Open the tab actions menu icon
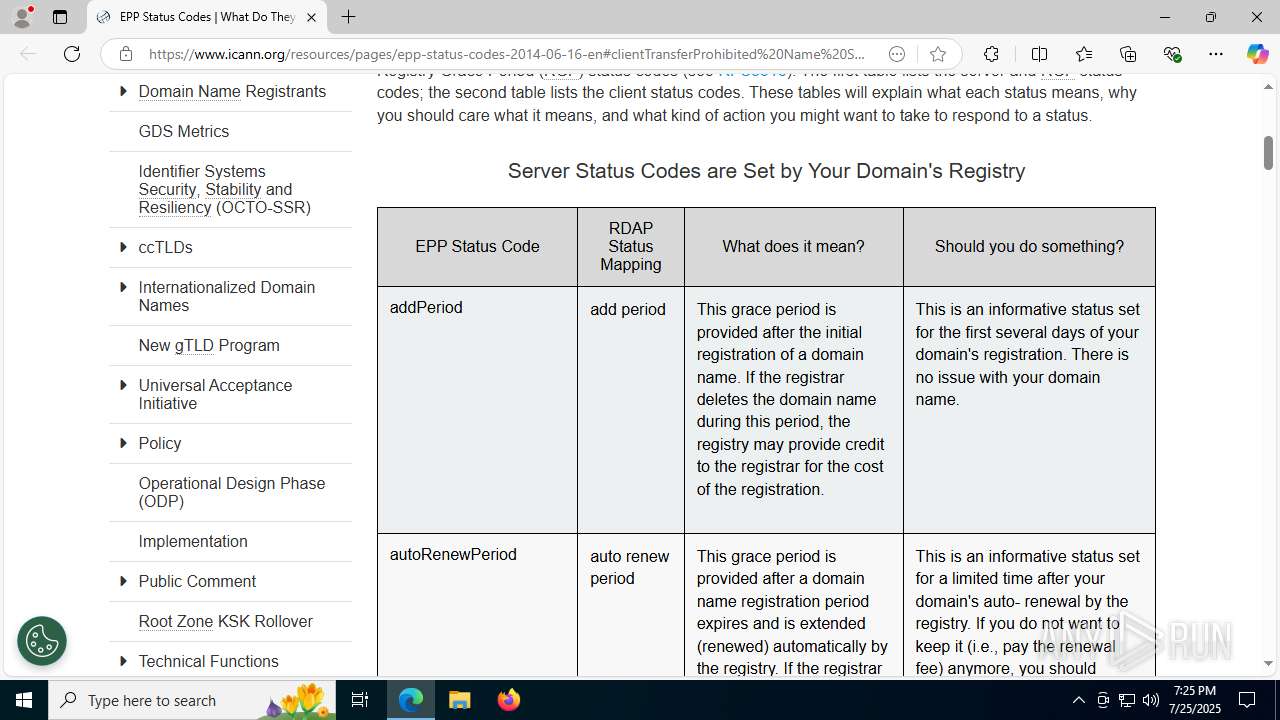Image resolution: width=1280 pixels, height=720 pixels. point(60,17)
